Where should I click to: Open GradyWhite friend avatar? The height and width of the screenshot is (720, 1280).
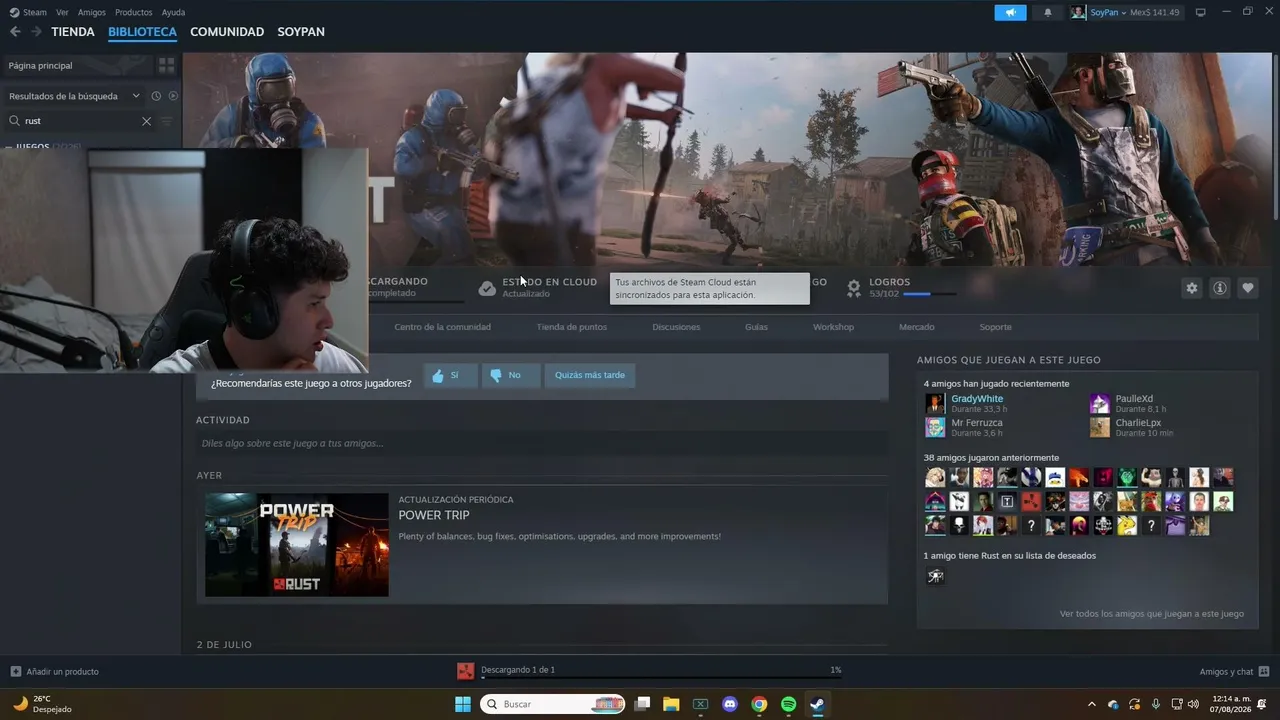click(935, 403)
